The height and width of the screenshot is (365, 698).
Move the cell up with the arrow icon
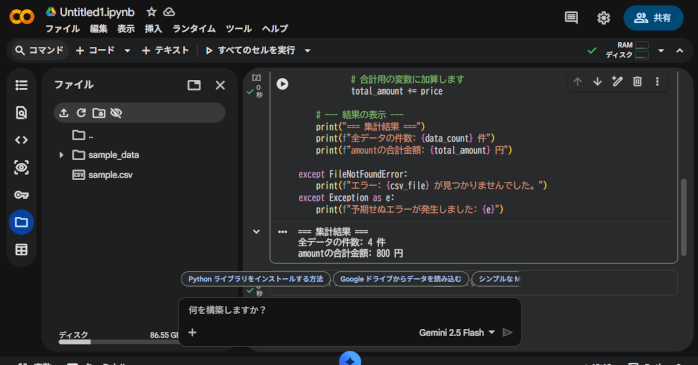(577, 81)
